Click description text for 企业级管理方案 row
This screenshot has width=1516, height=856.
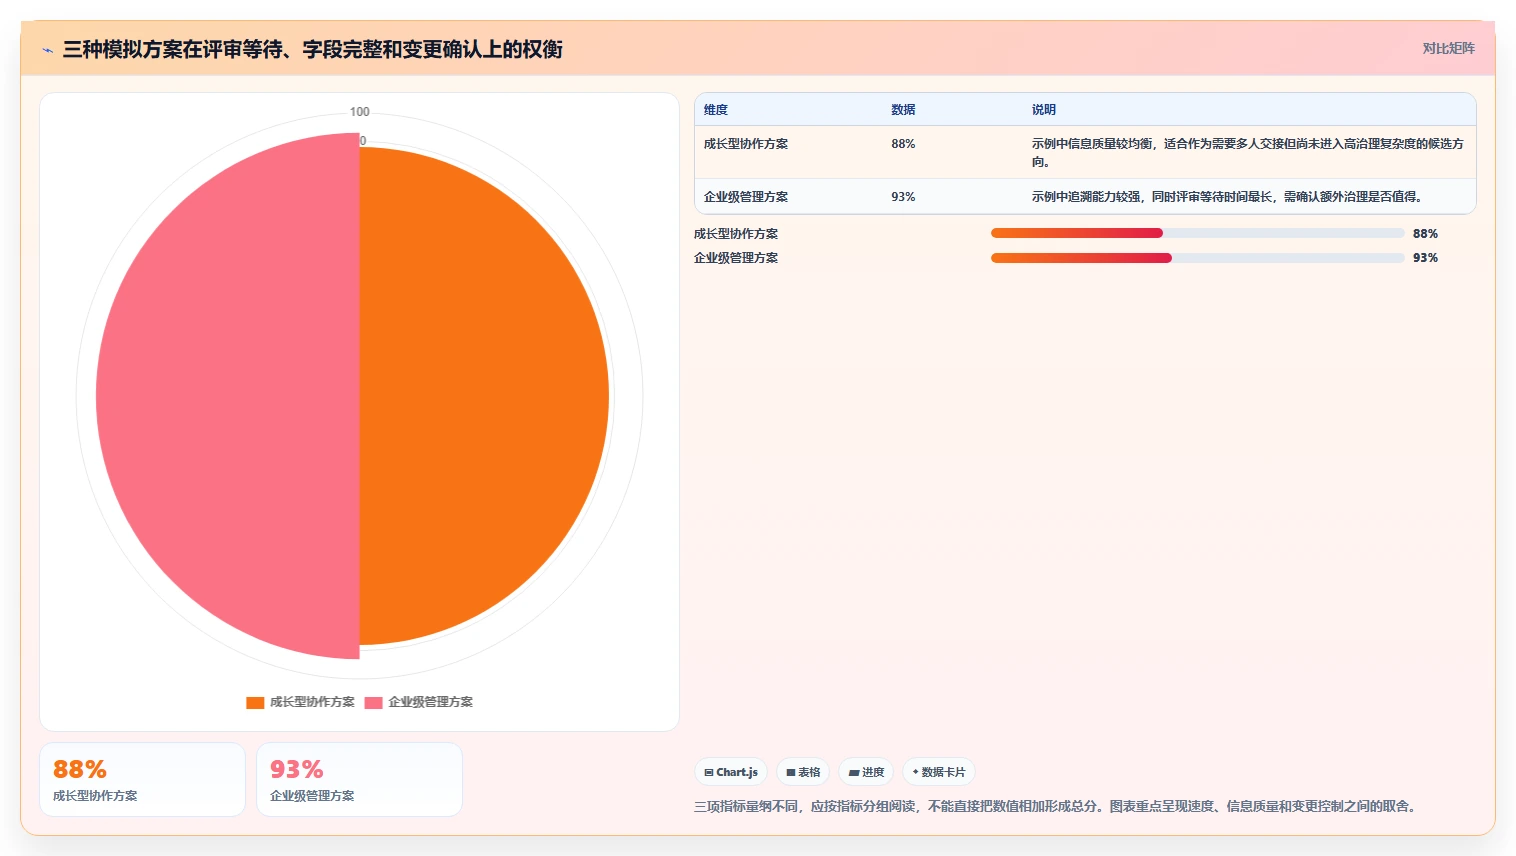(x=1227, y=197)
